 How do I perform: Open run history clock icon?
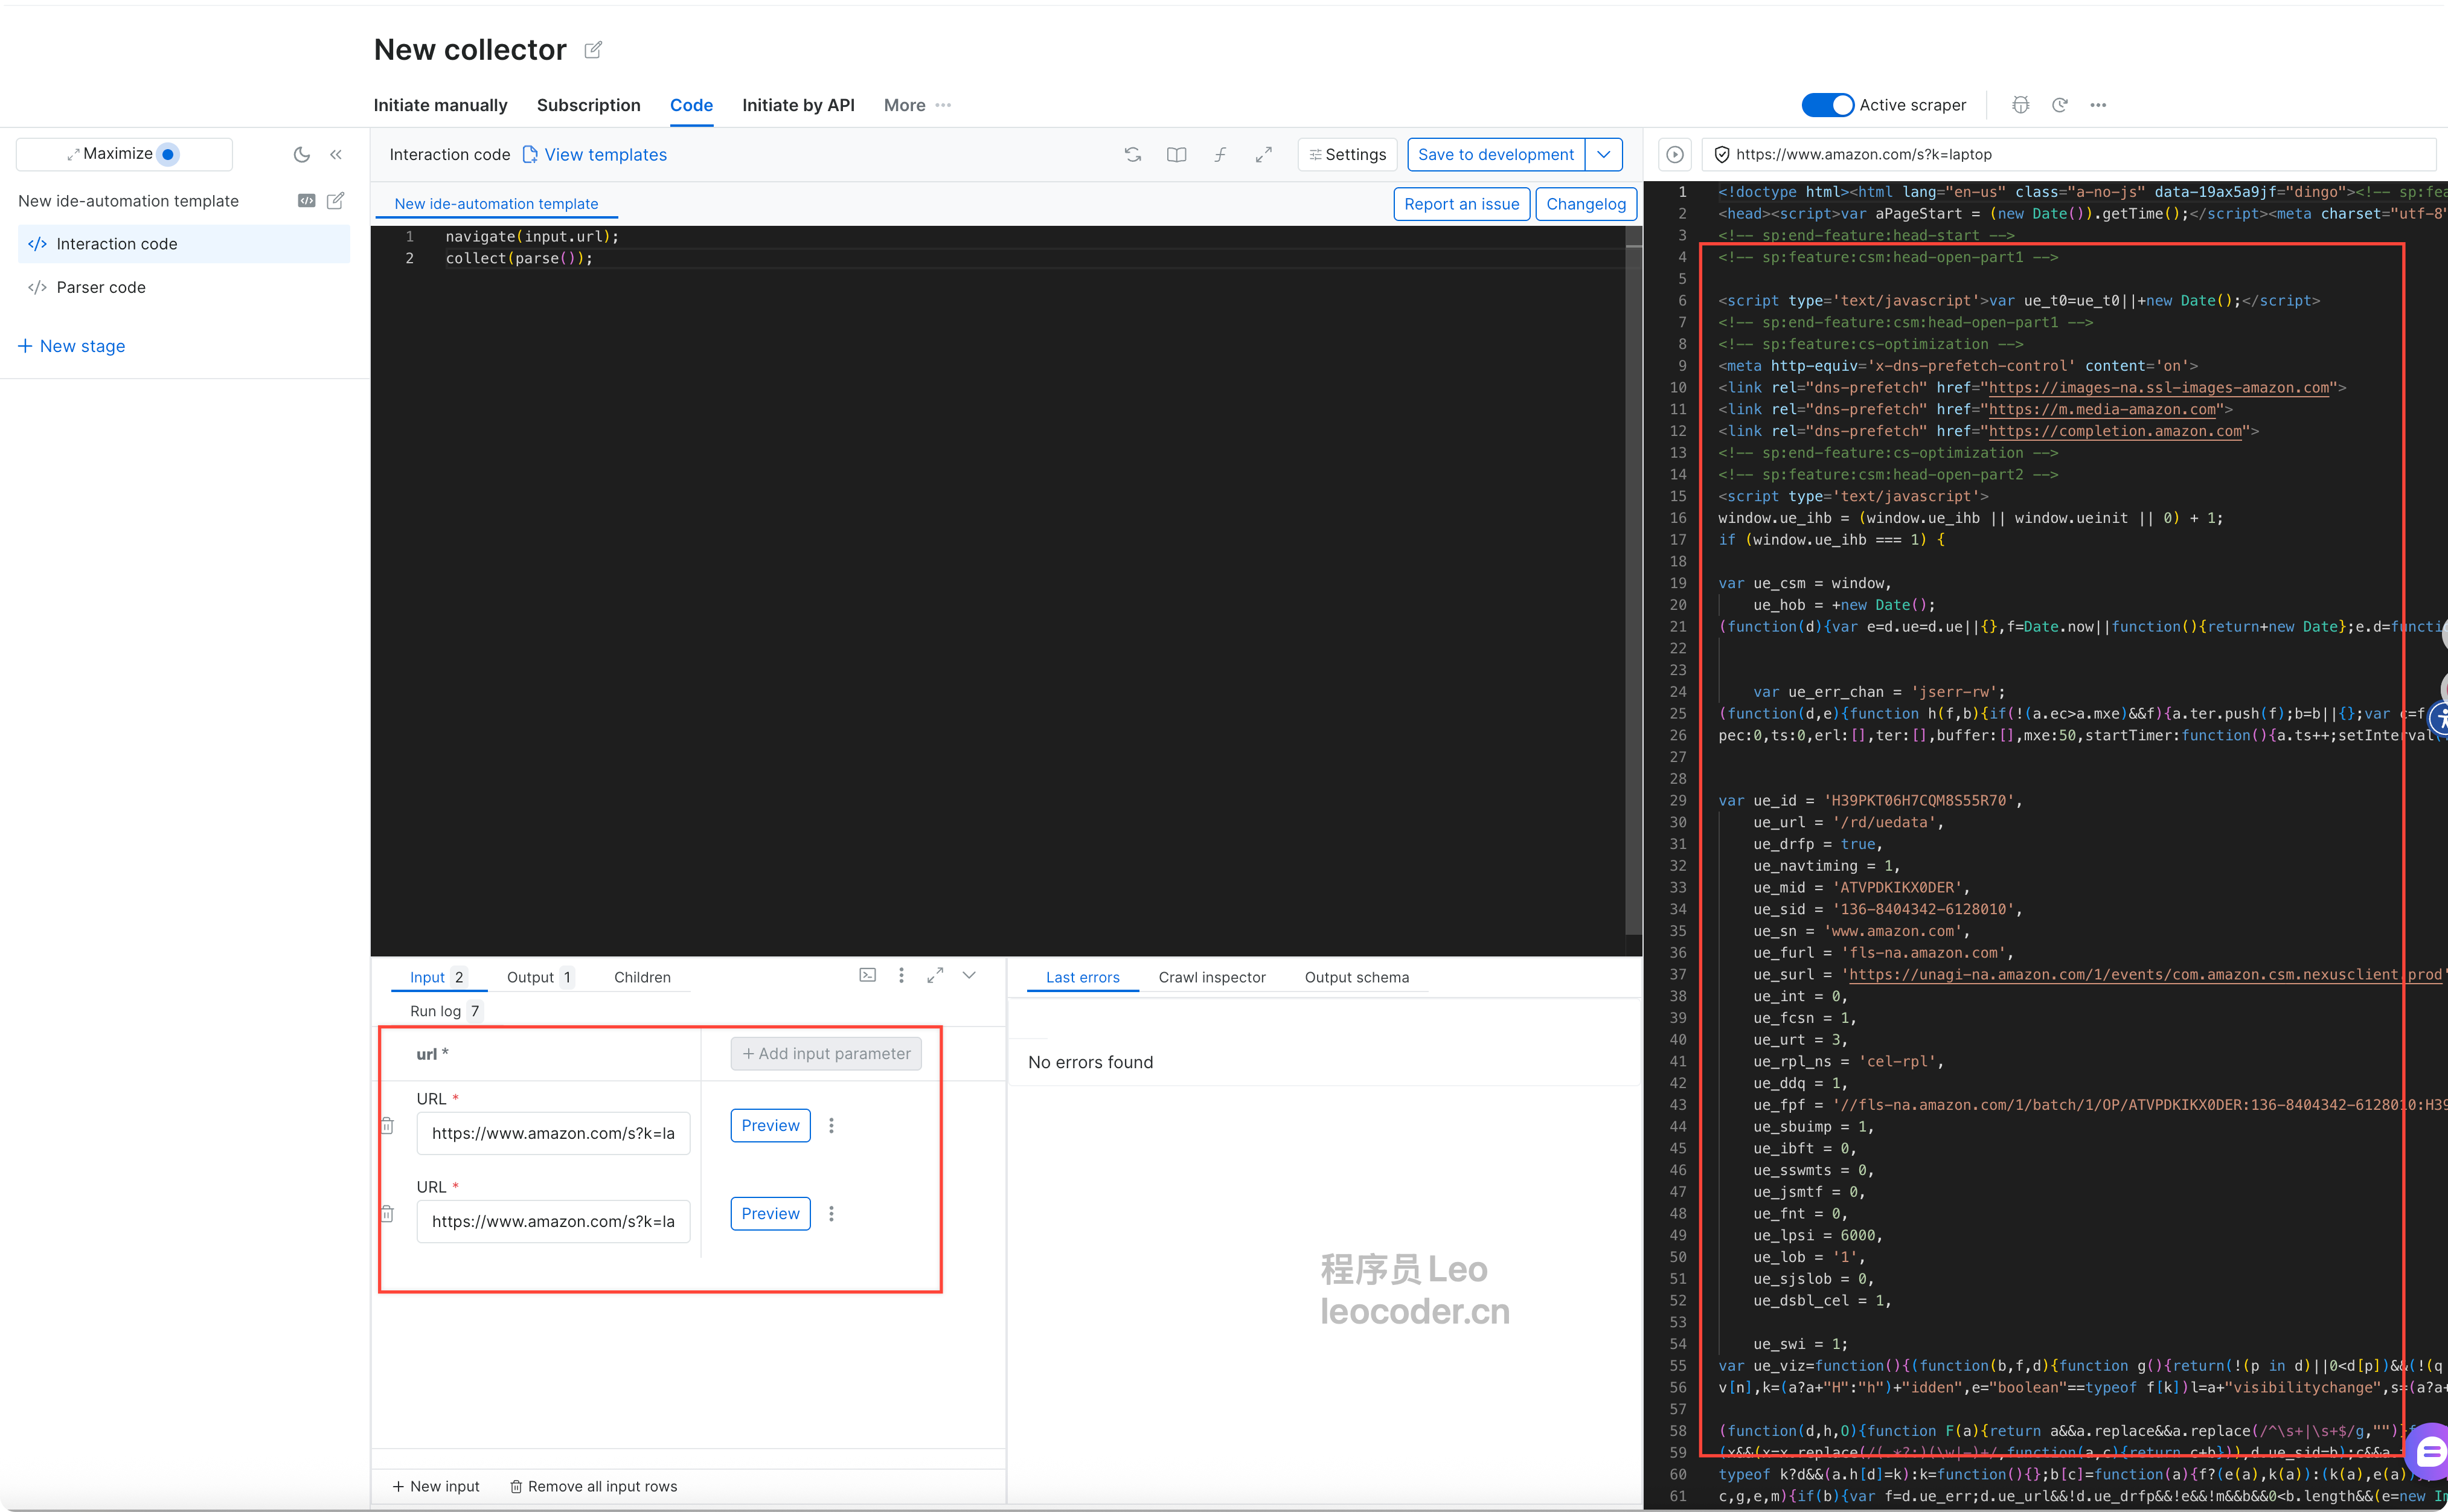pos(2059,105)
